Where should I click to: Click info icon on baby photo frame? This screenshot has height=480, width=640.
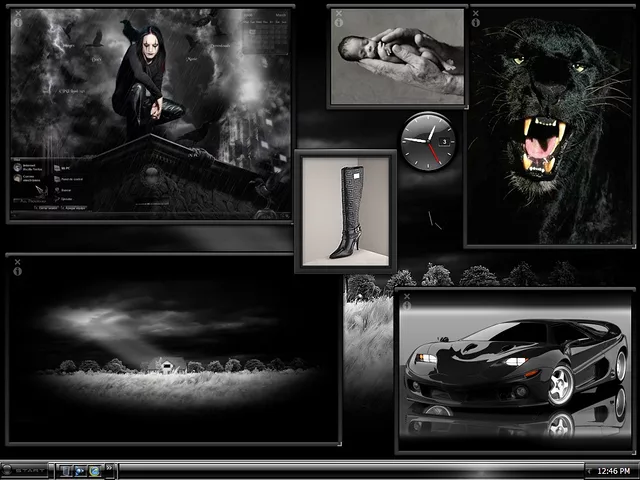338,23
